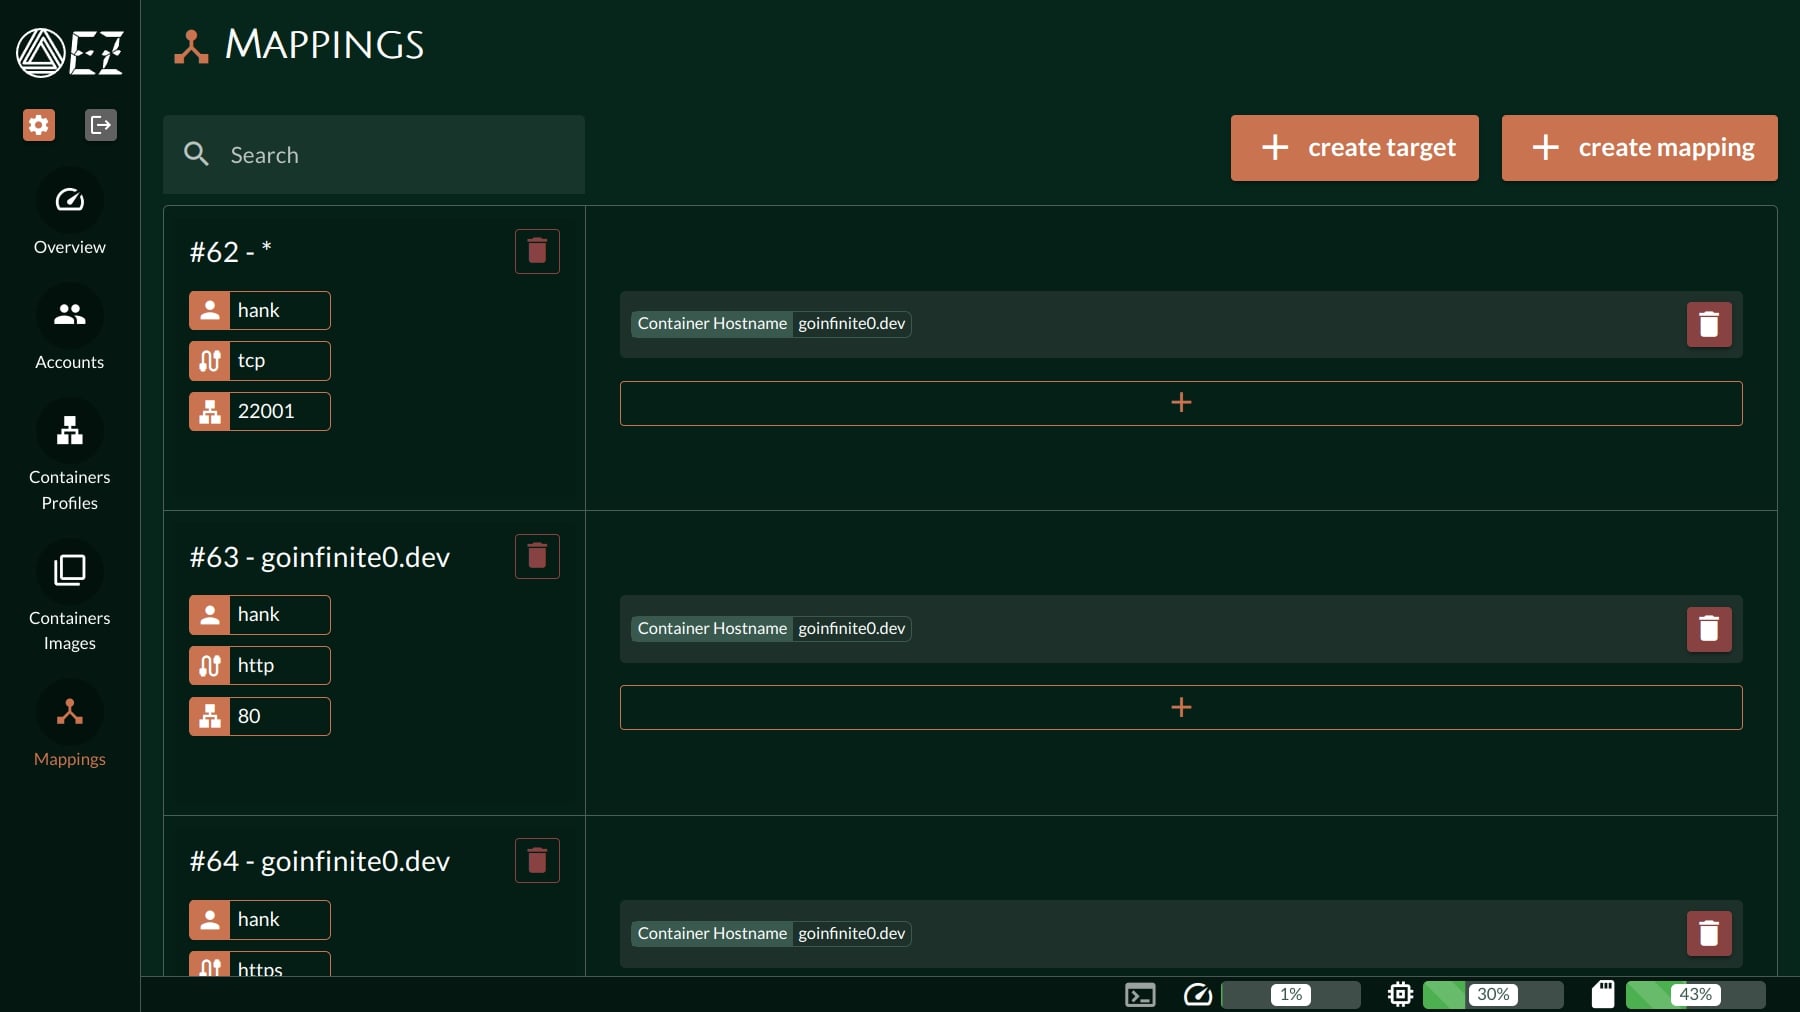This screenshot has width=1800, height=1012.
Task: Open the Overview dashboard page
Action: [x=69, y=215]
